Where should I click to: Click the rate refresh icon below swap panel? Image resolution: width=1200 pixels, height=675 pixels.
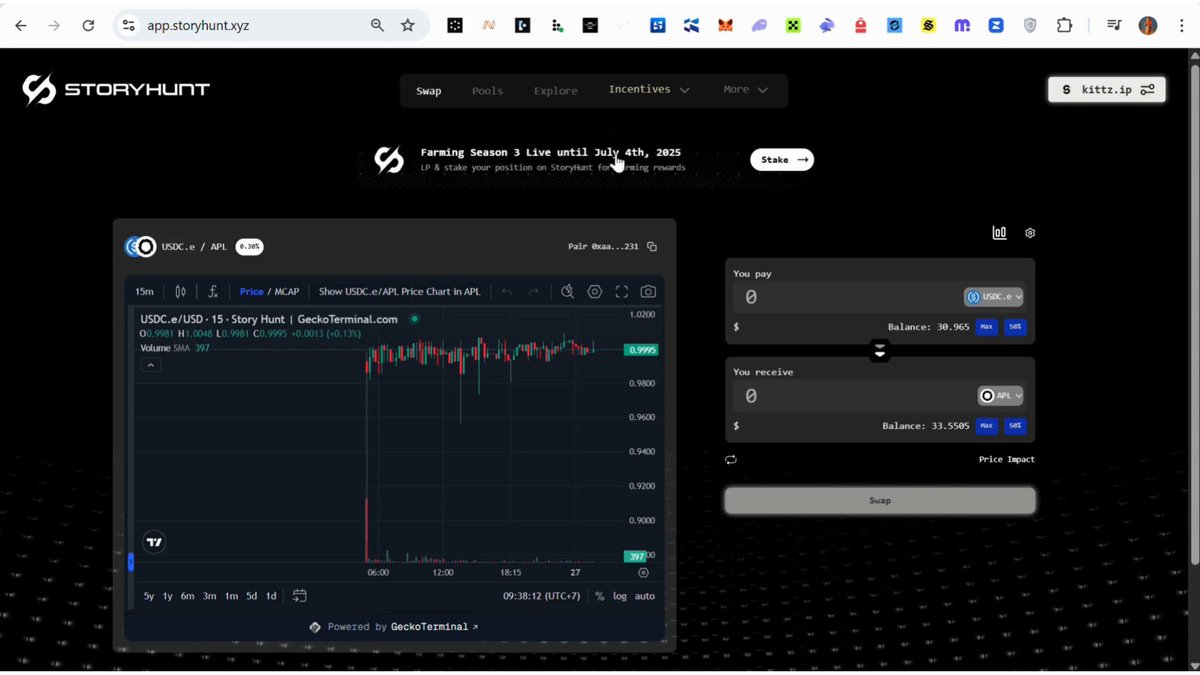pos(731,460)
